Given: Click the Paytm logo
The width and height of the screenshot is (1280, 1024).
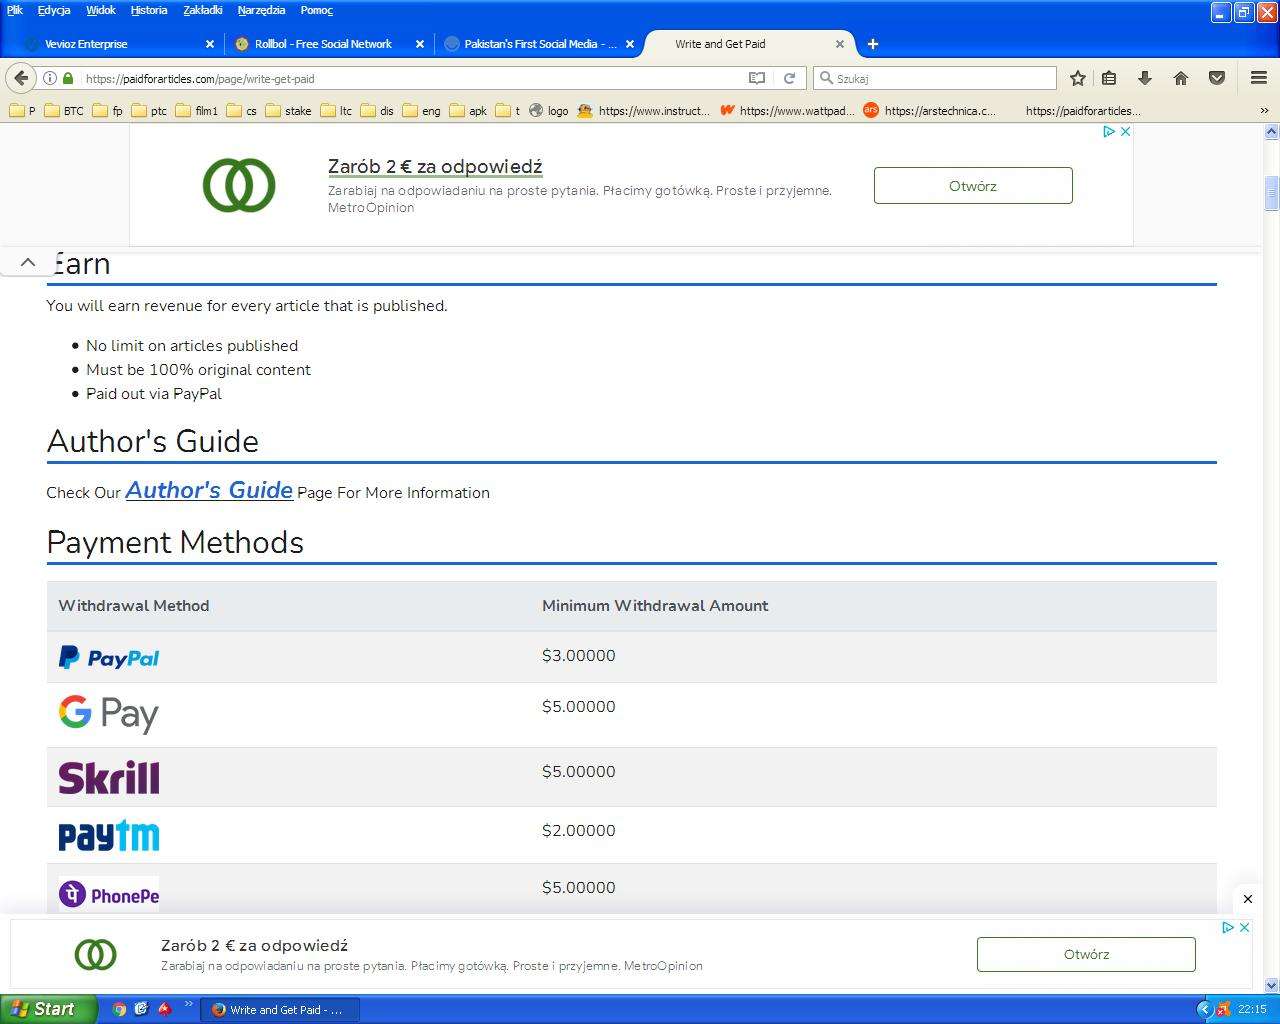Looking at the screenshot, I should coord(109,836).
